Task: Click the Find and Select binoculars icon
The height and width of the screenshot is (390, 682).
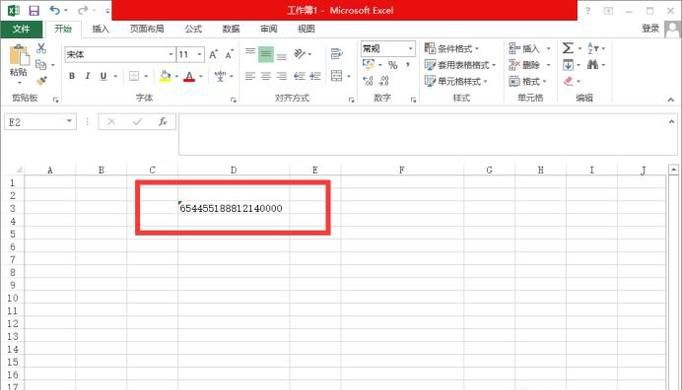Action: click(592, 65)
